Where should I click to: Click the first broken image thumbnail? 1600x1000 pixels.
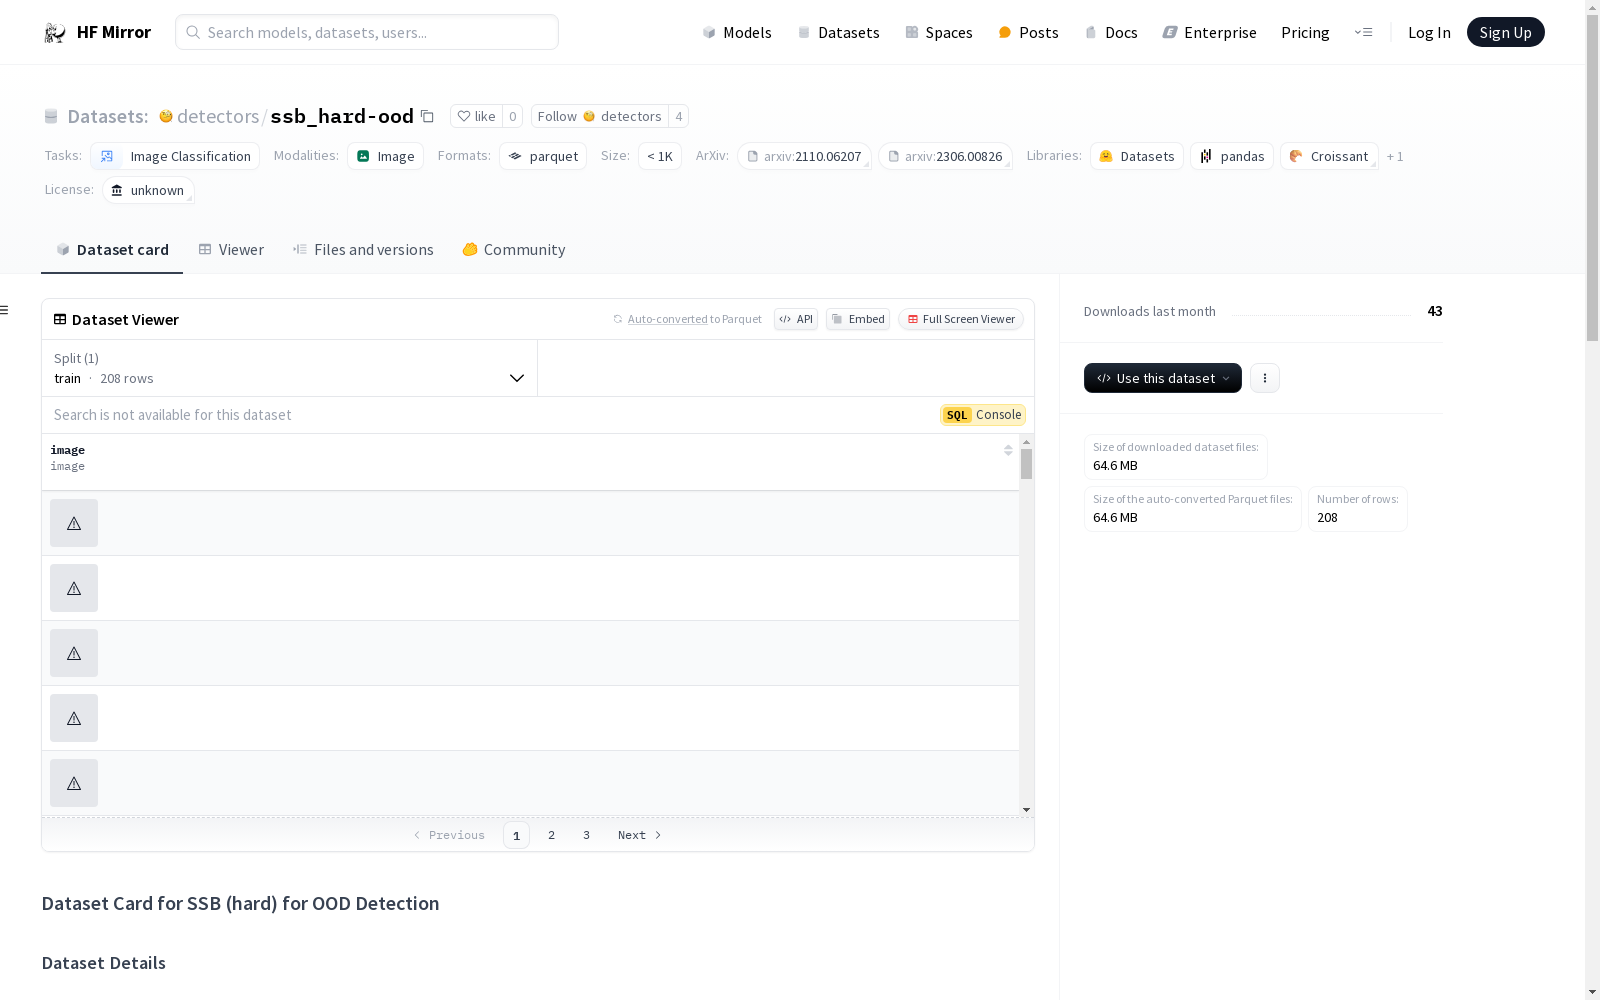point(74,523)
